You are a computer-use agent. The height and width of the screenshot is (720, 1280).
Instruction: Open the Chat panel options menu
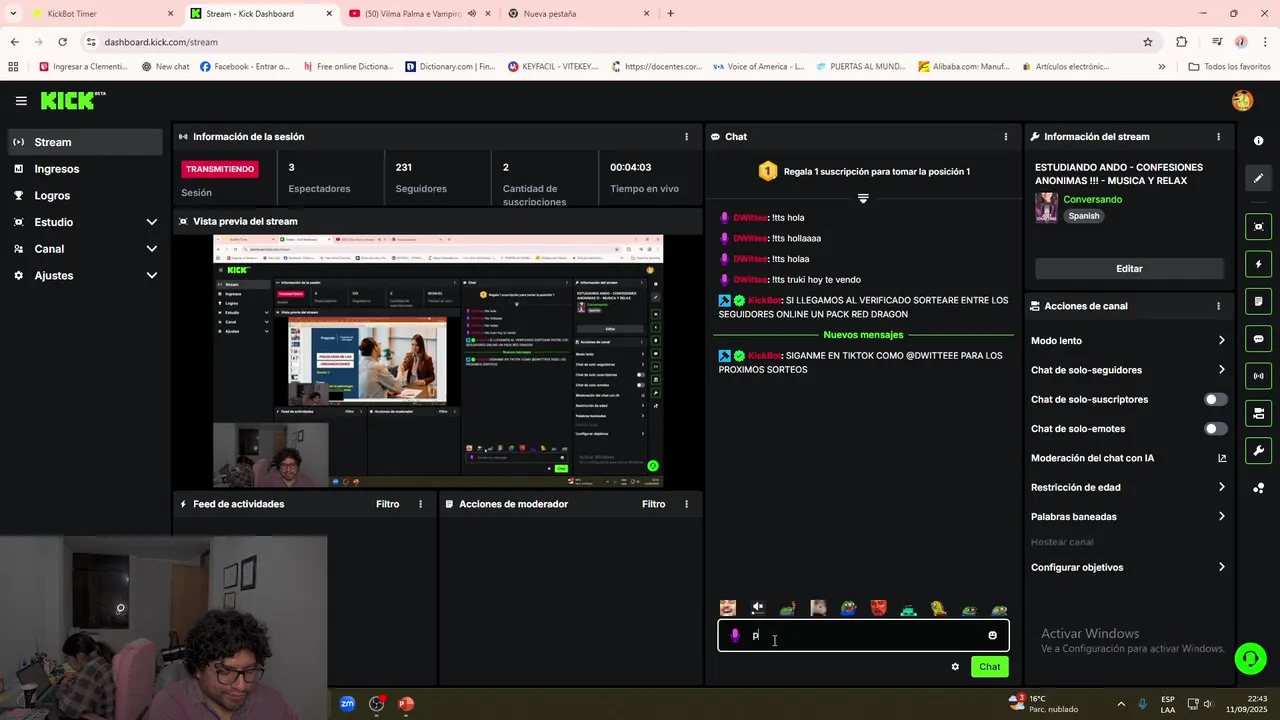1006,137
